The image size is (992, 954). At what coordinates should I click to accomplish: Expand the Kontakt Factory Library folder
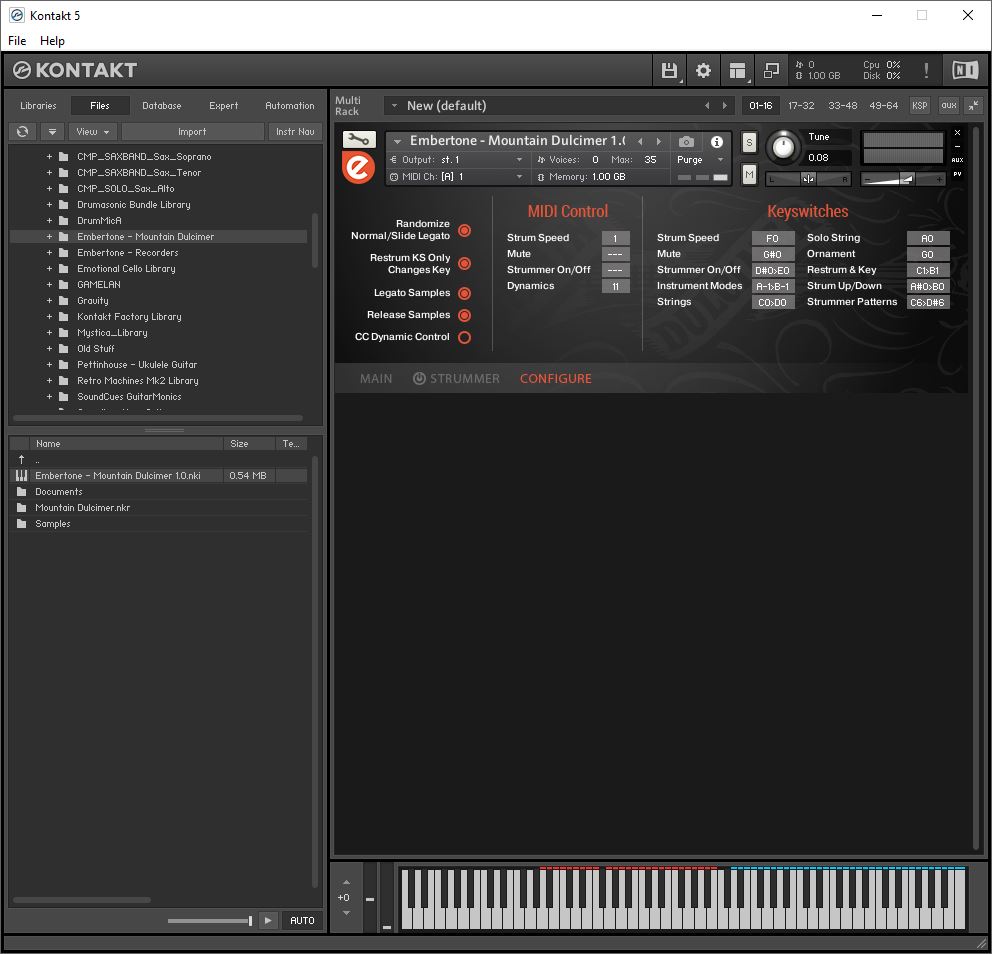(x=49, y=316)
